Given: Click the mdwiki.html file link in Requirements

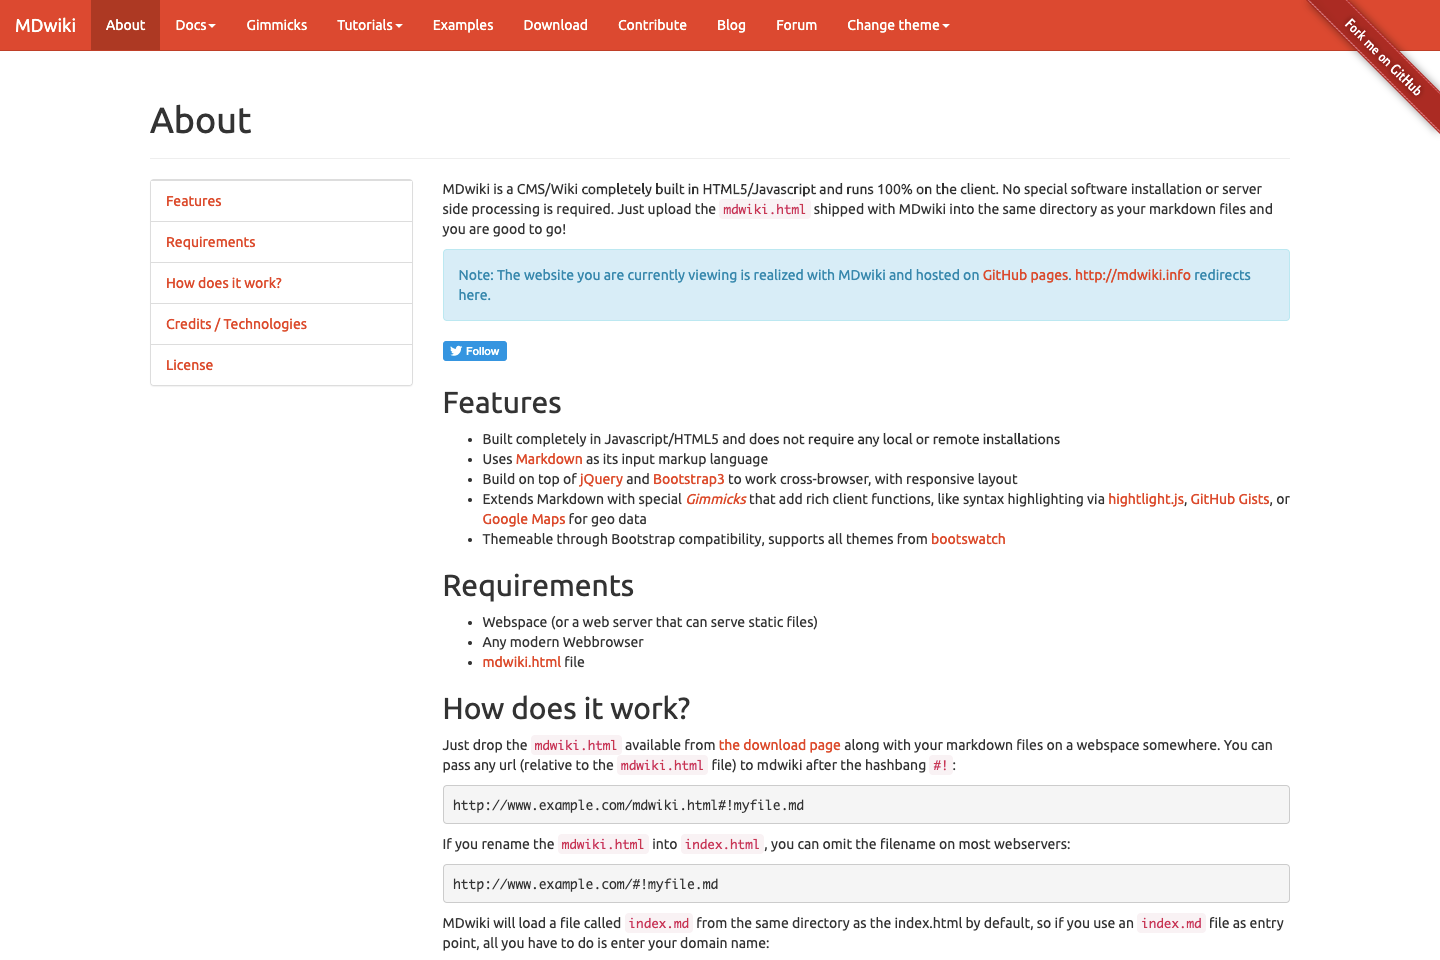Looking at the screenshot, I should tap(522, 662).
